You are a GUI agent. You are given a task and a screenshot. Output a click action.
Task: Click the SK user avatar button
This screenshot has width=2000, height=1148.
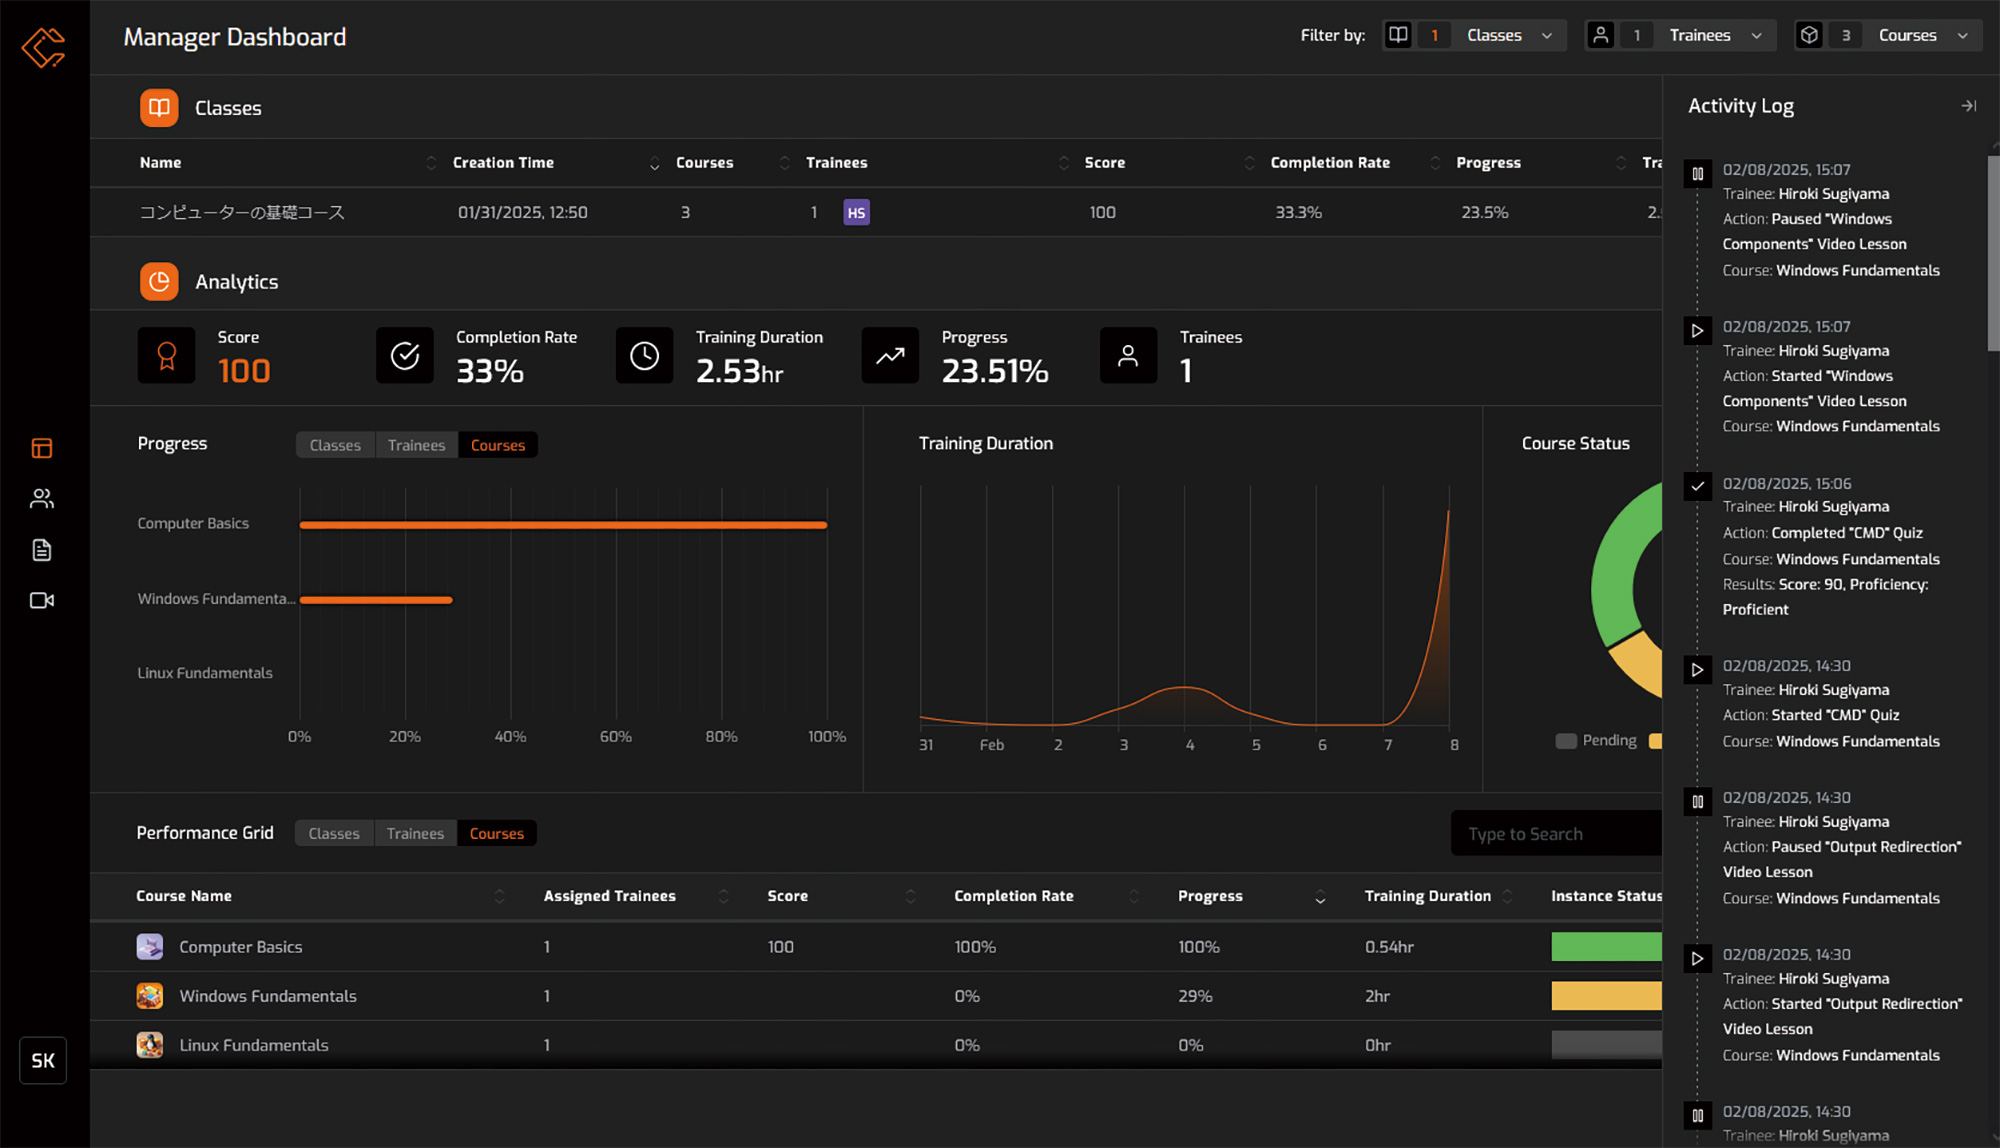[43, 1060]
